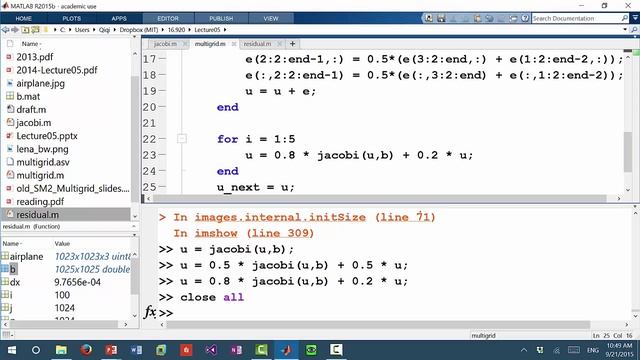Open the address bar history dropdown arrow
This screenshot has height=360, width=640.
(x=625, y=30)
